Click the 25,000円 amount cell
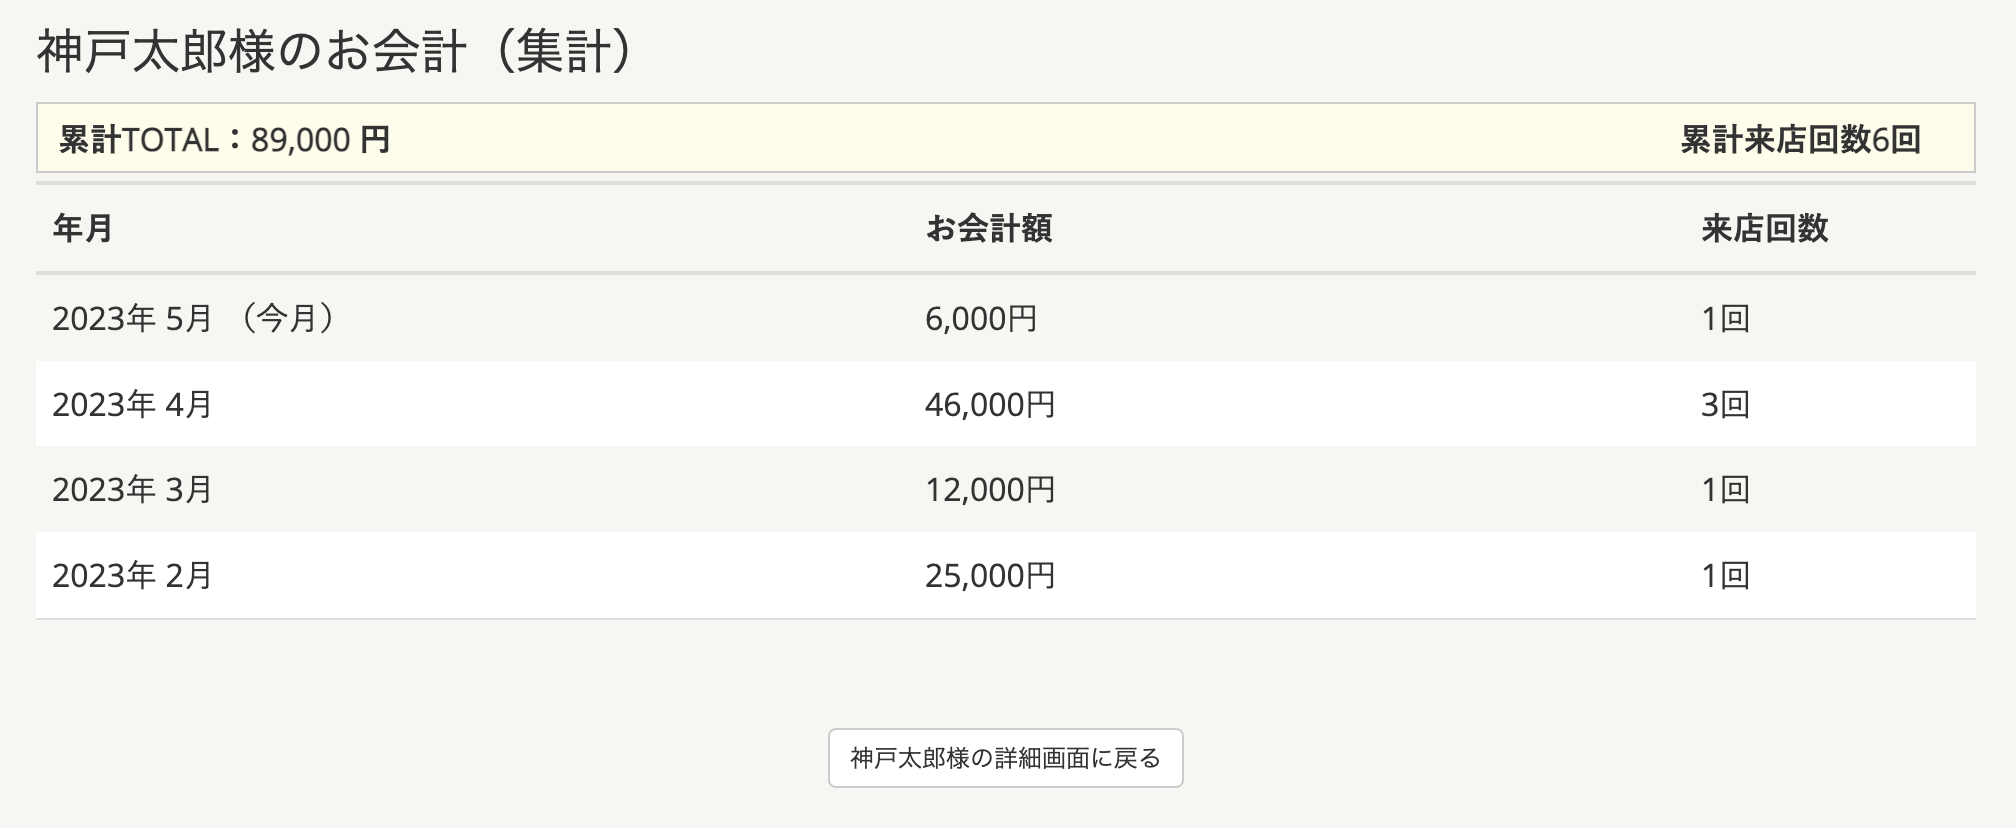2016x828 pixels. (990, 575)
